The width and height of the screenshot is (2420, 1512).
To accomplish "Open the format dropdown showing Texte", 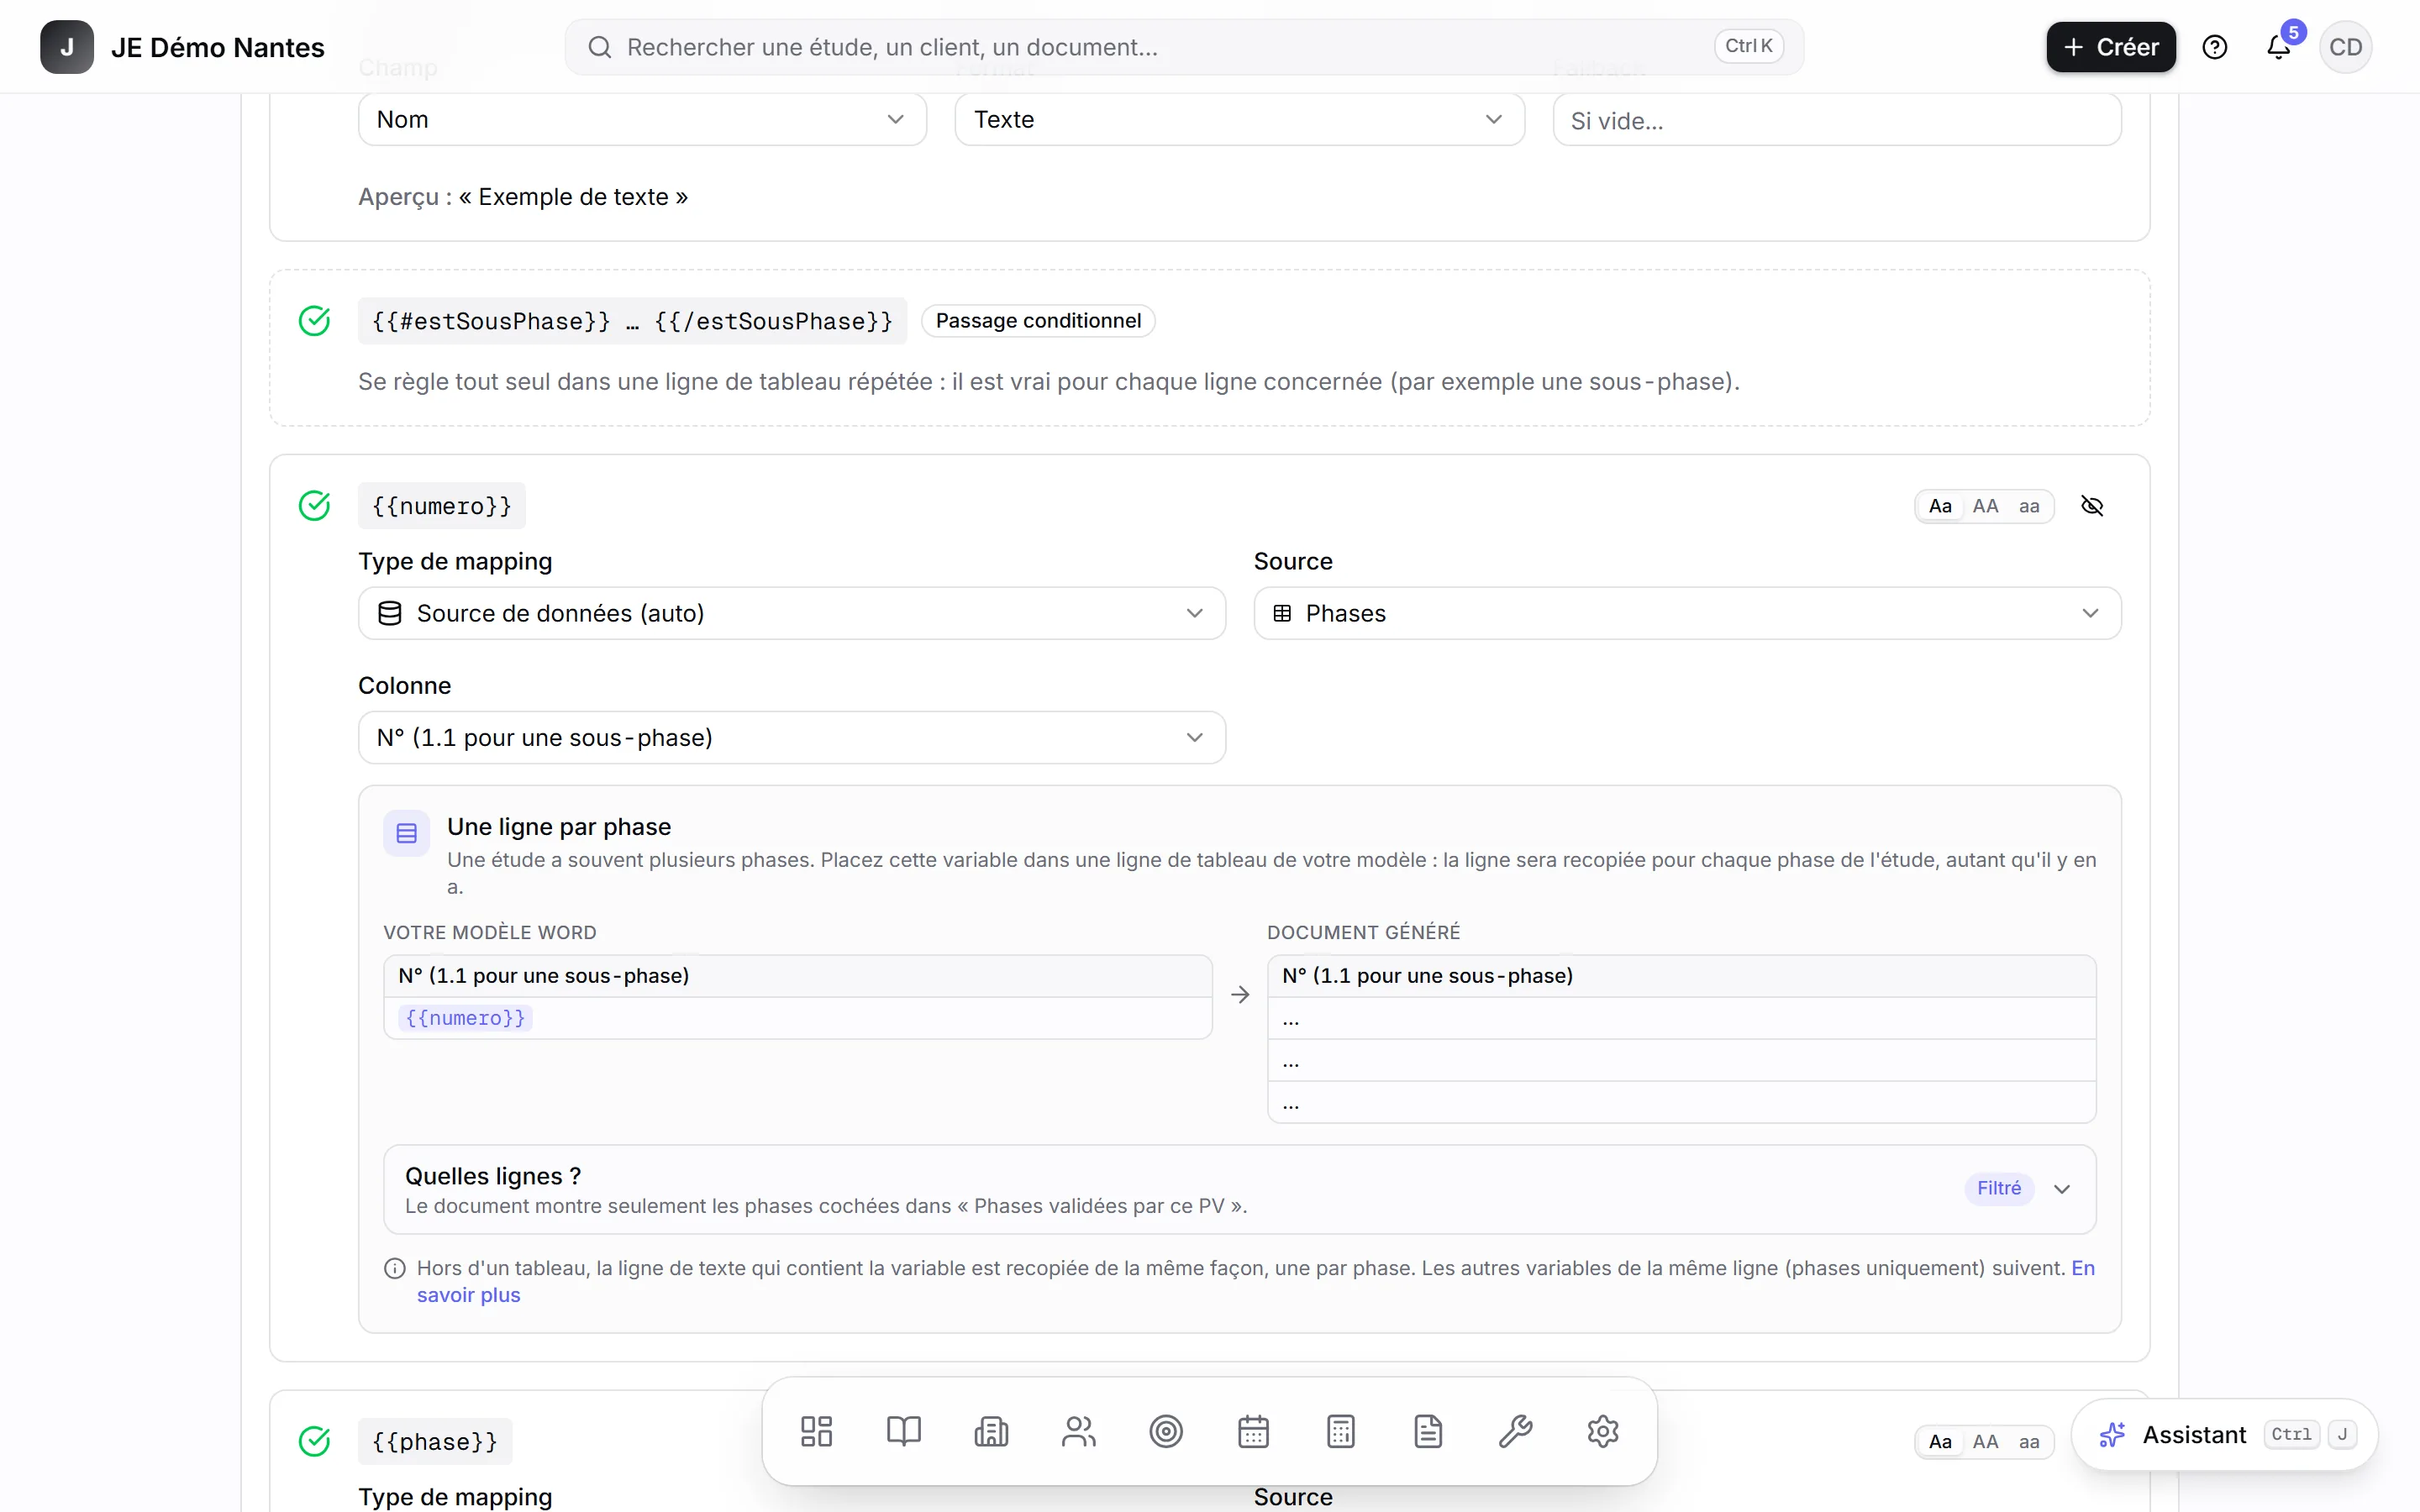I will click(1239, 119).
